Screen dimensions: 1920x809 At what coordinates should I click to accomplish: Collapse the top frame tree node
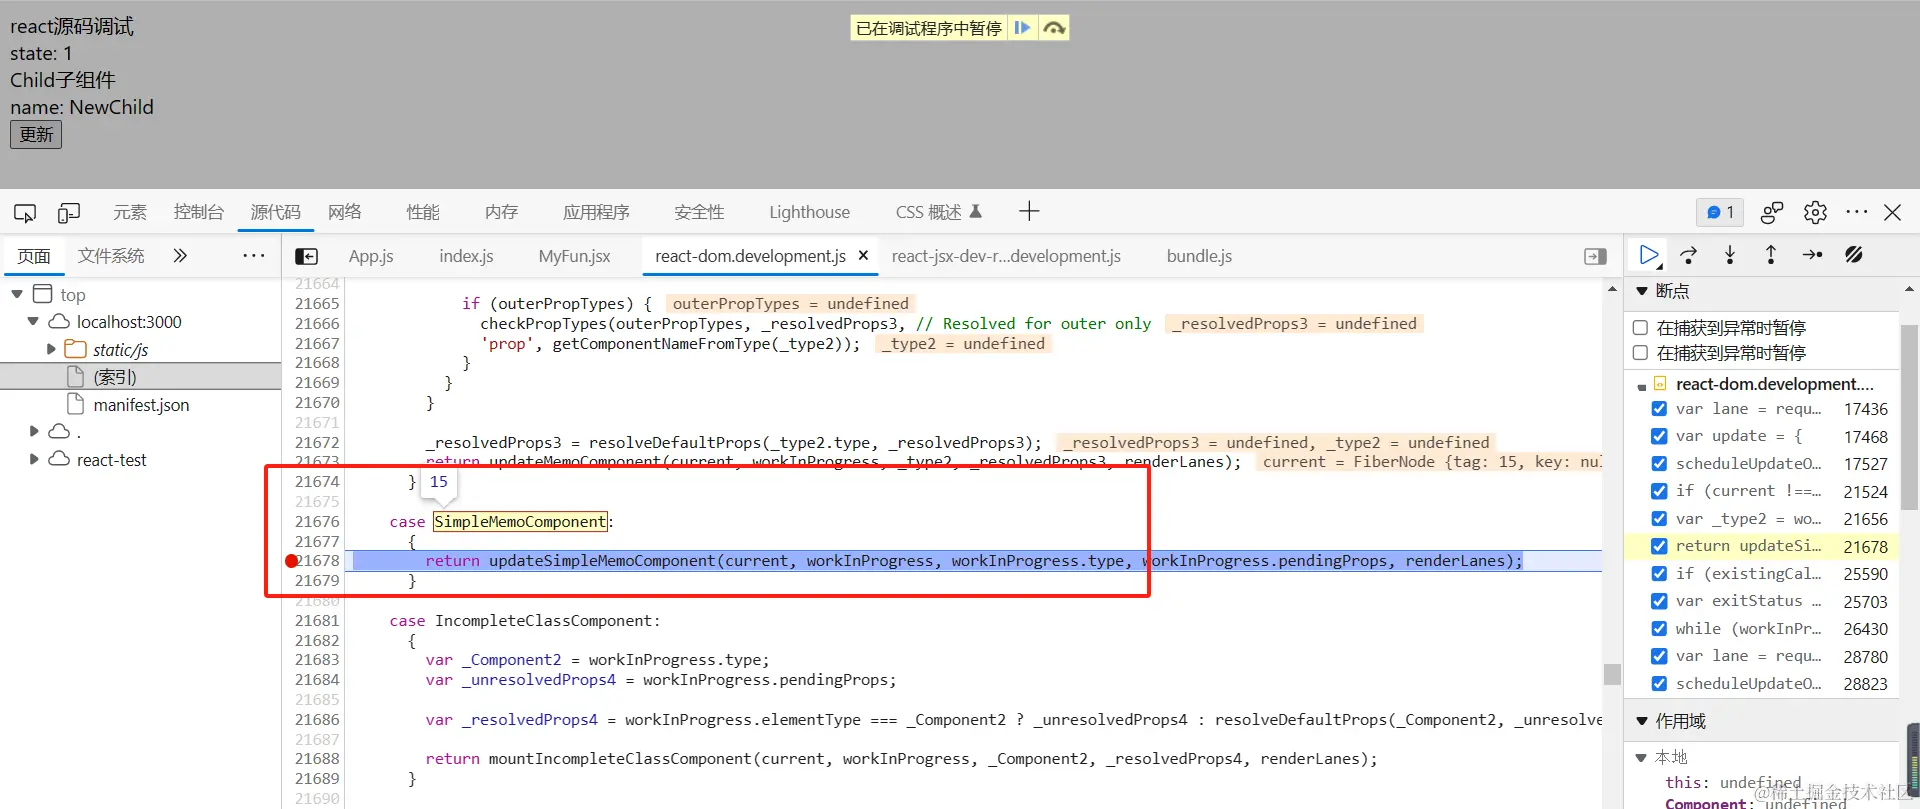pyautogui.click(x=17, y=294)
